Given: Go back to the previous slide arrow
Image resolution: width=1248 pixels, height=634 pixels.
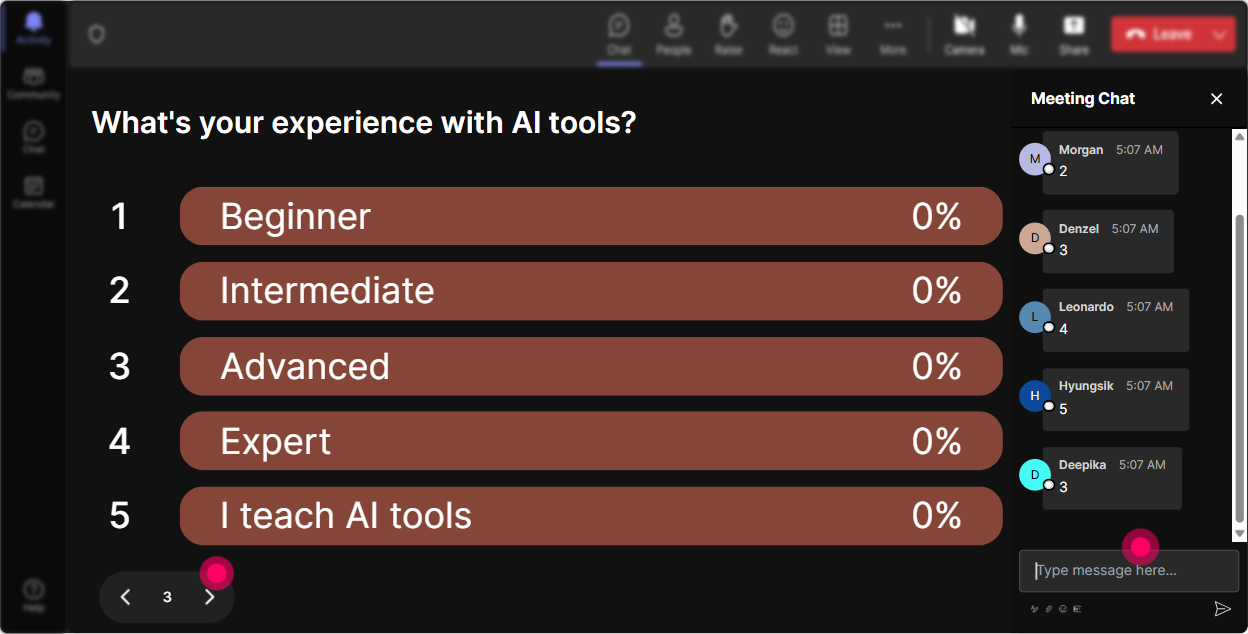Looking at the screenshot, I should click(125, 597).
